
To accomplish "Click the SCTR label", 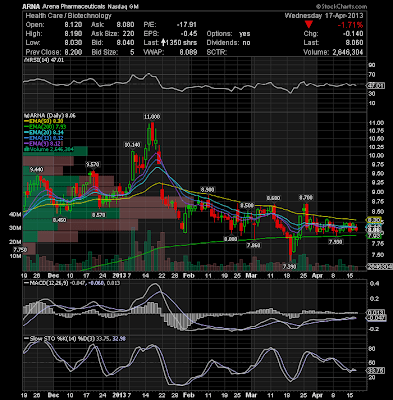I will tap(217, 52).
